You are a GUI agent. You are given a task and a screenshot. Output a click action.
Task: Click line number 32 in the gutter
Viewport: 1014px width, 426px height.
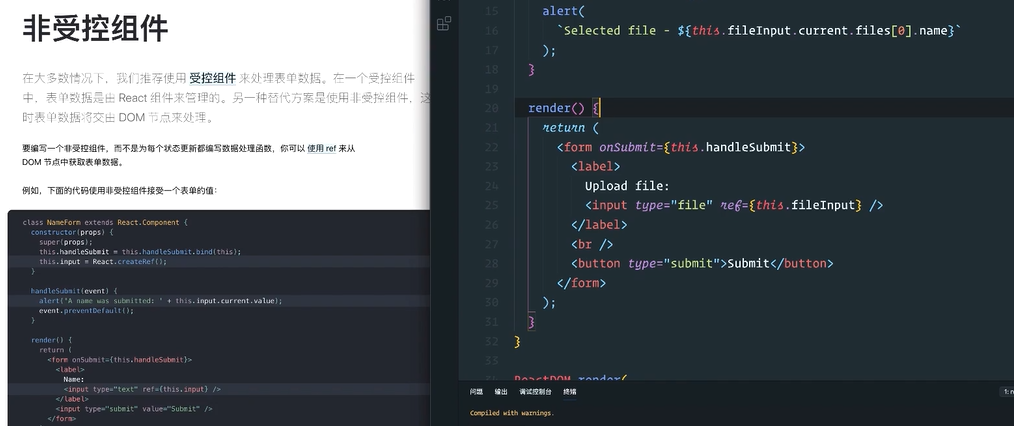(x=491, y=341)
